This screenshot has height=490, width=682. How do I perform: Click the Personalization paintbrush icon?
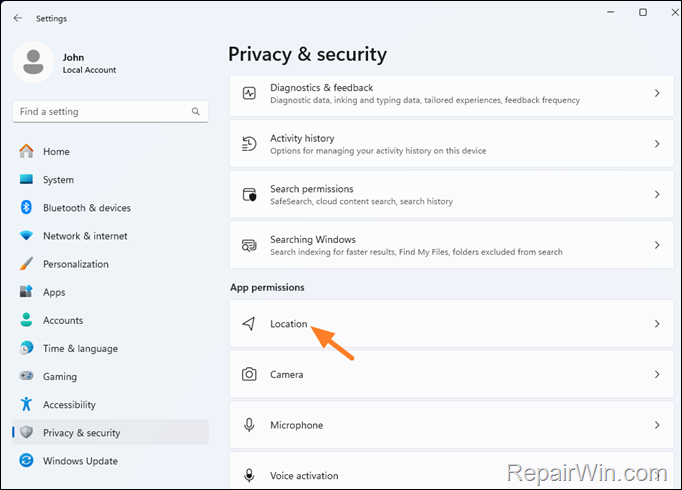point(25,264)
